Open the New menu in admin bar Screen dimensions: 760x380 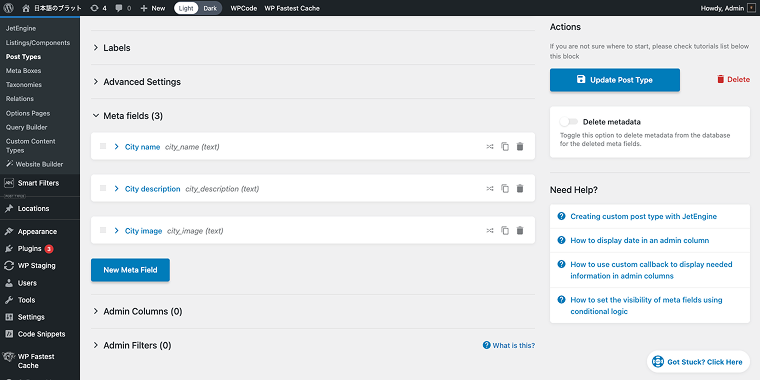pos(152,8)
